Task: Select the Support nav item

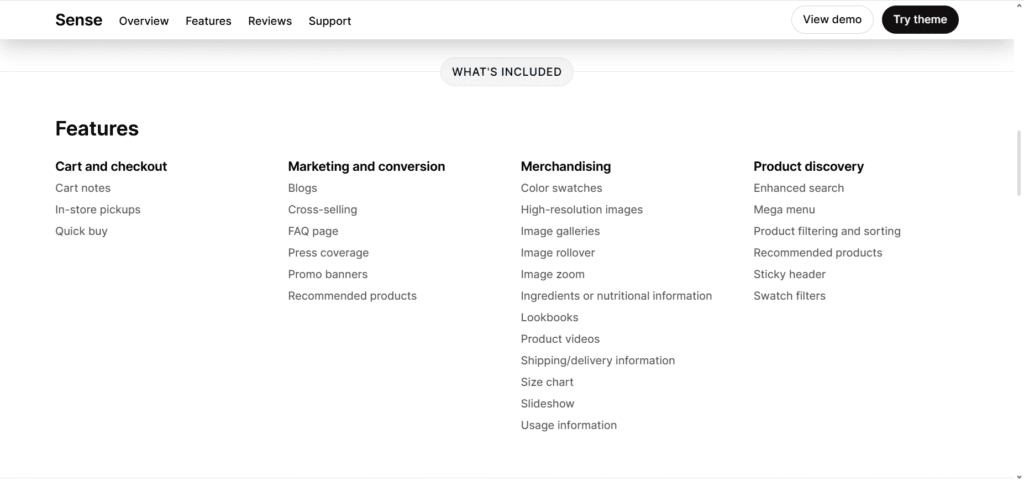Action: 330,21
